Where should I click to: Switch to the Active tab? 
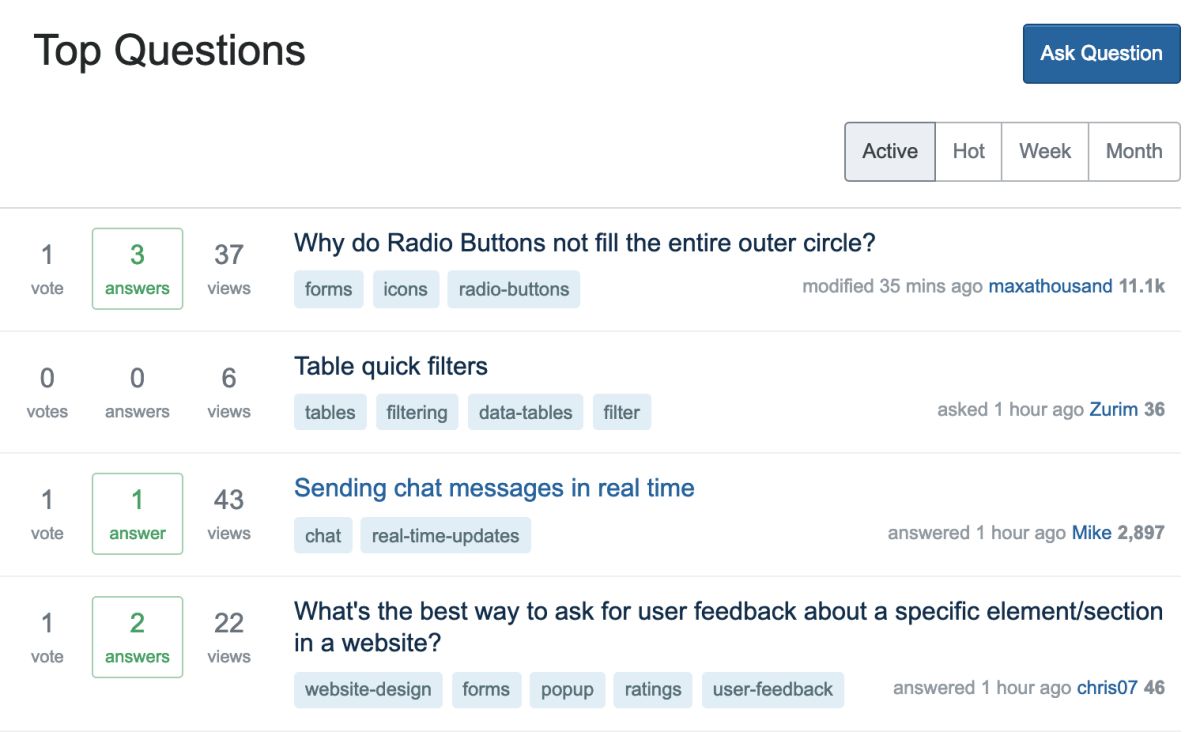coord(889,152)
